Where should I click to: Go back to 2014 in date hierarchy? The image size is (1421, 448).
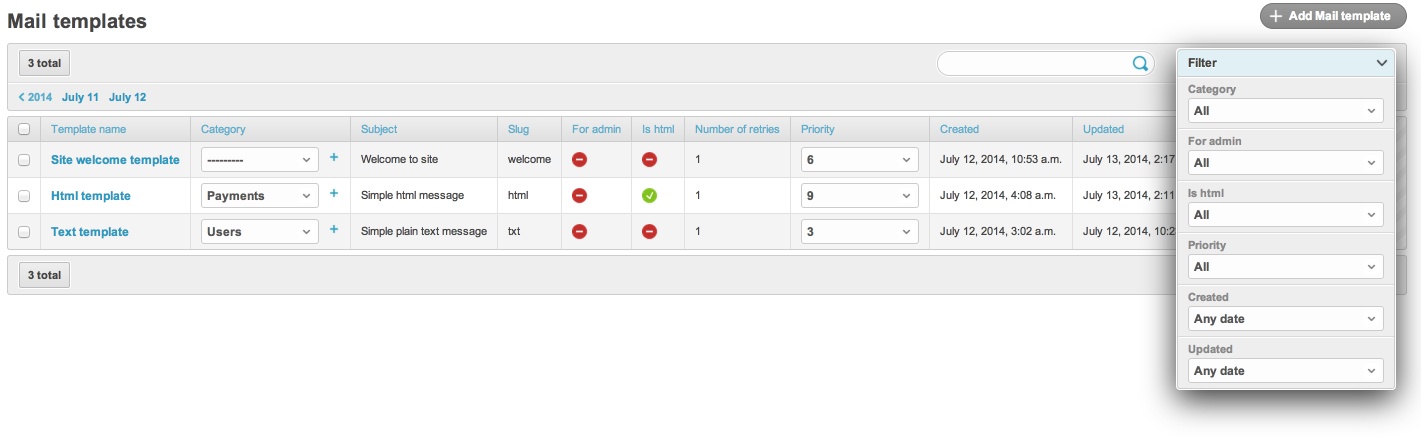[x=35, y=97]
